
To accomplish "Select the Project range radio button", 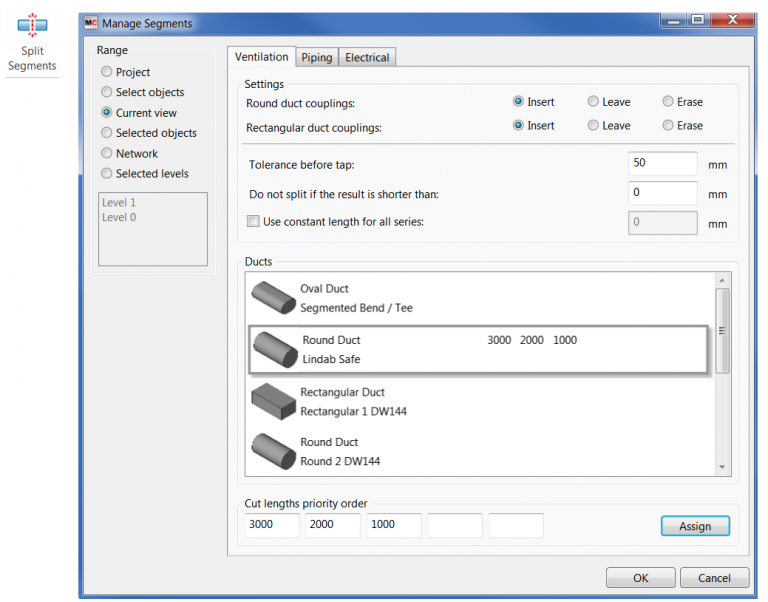I will pyautogui.click(x=107, y=72).
